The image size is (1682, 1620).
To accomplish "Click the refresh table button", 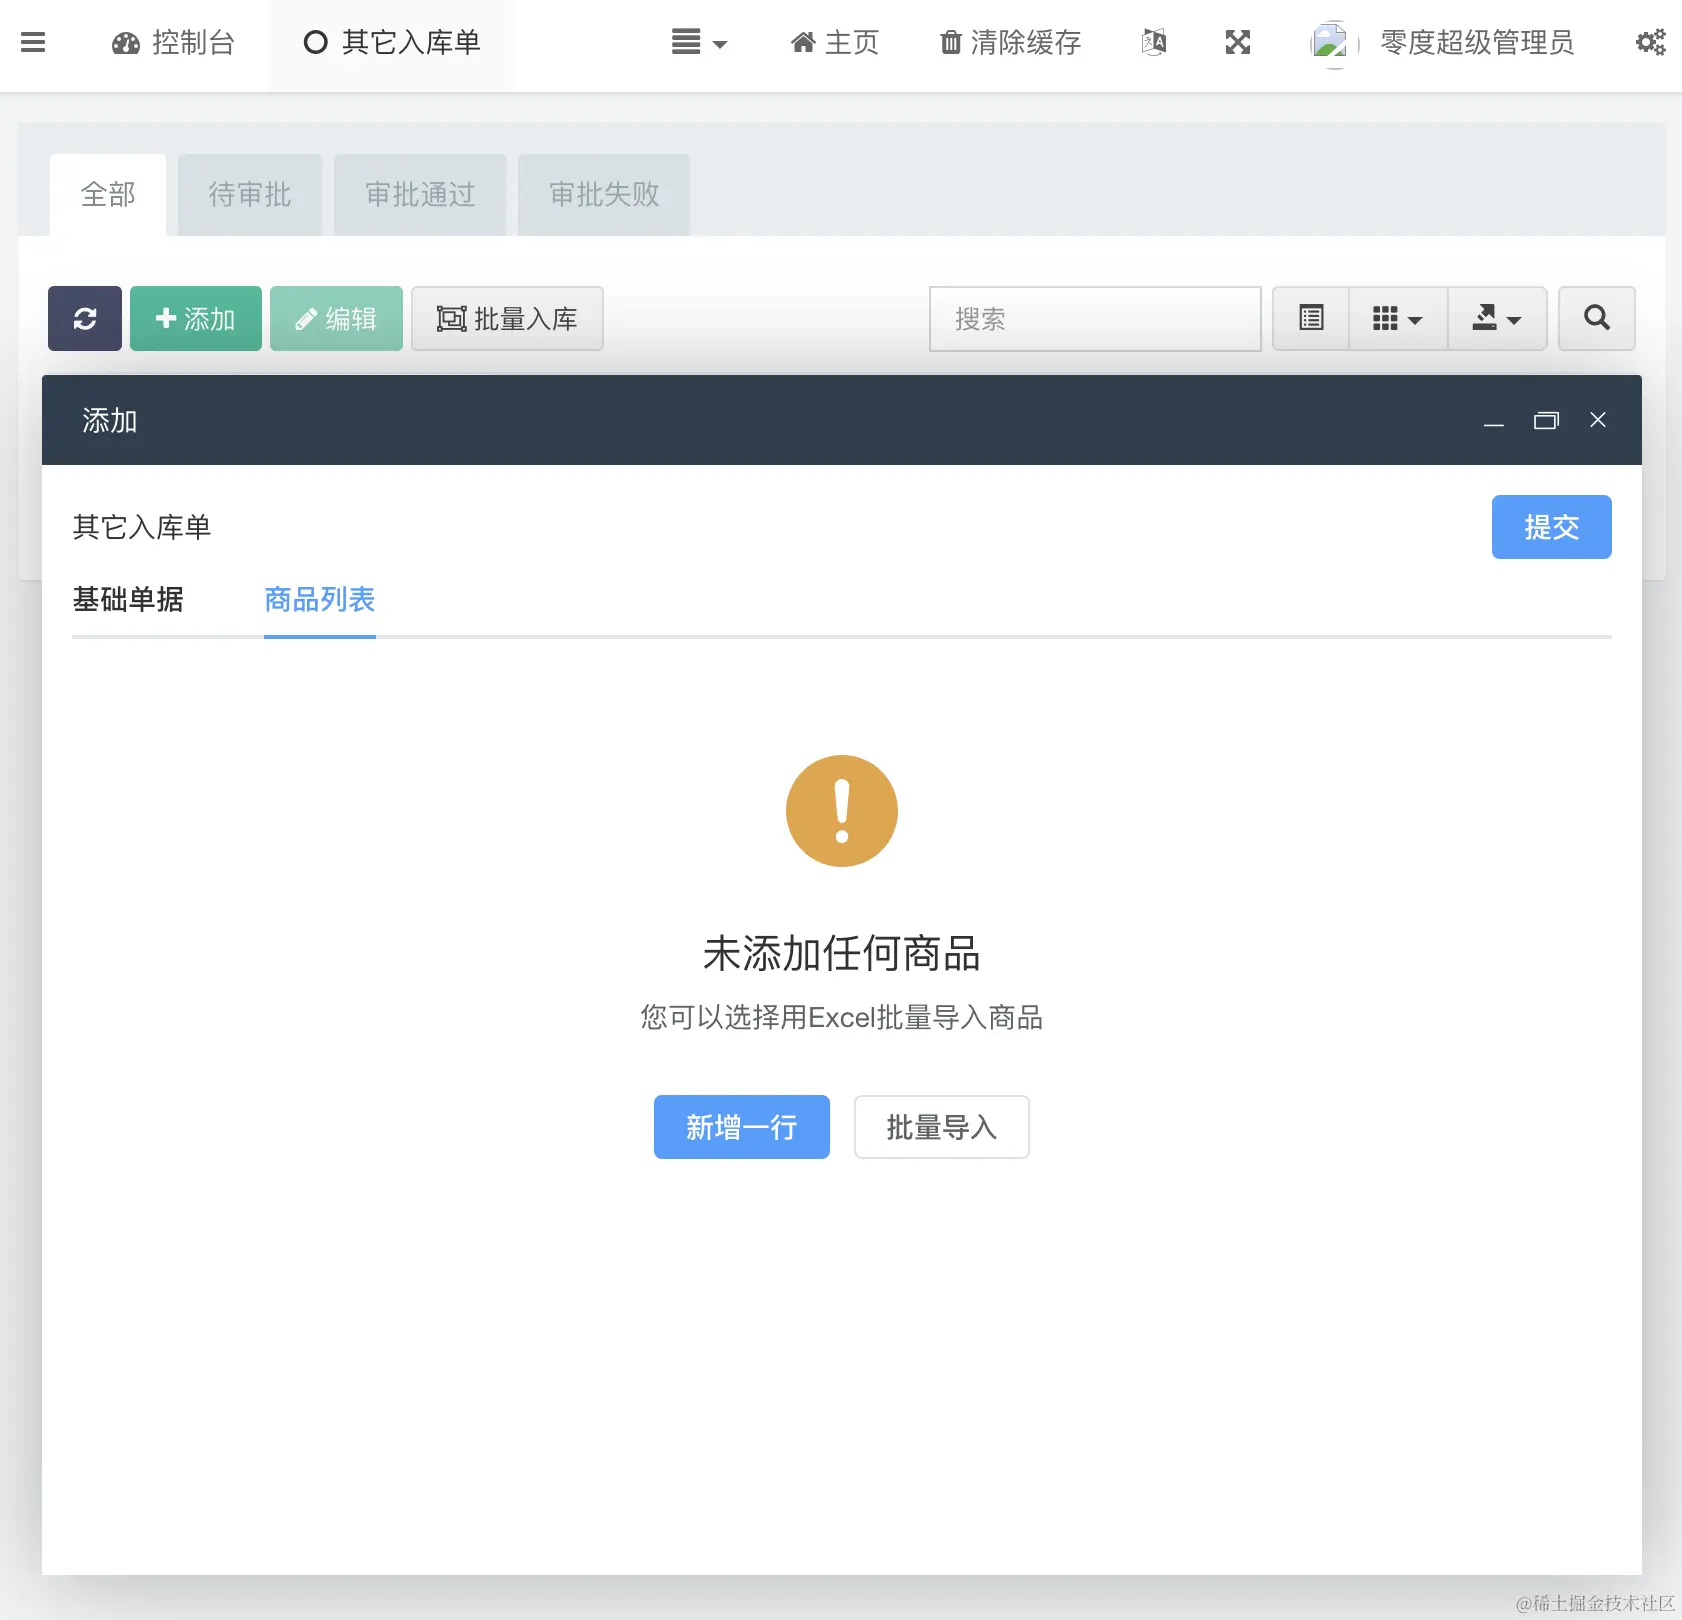I will click(85, 319).
